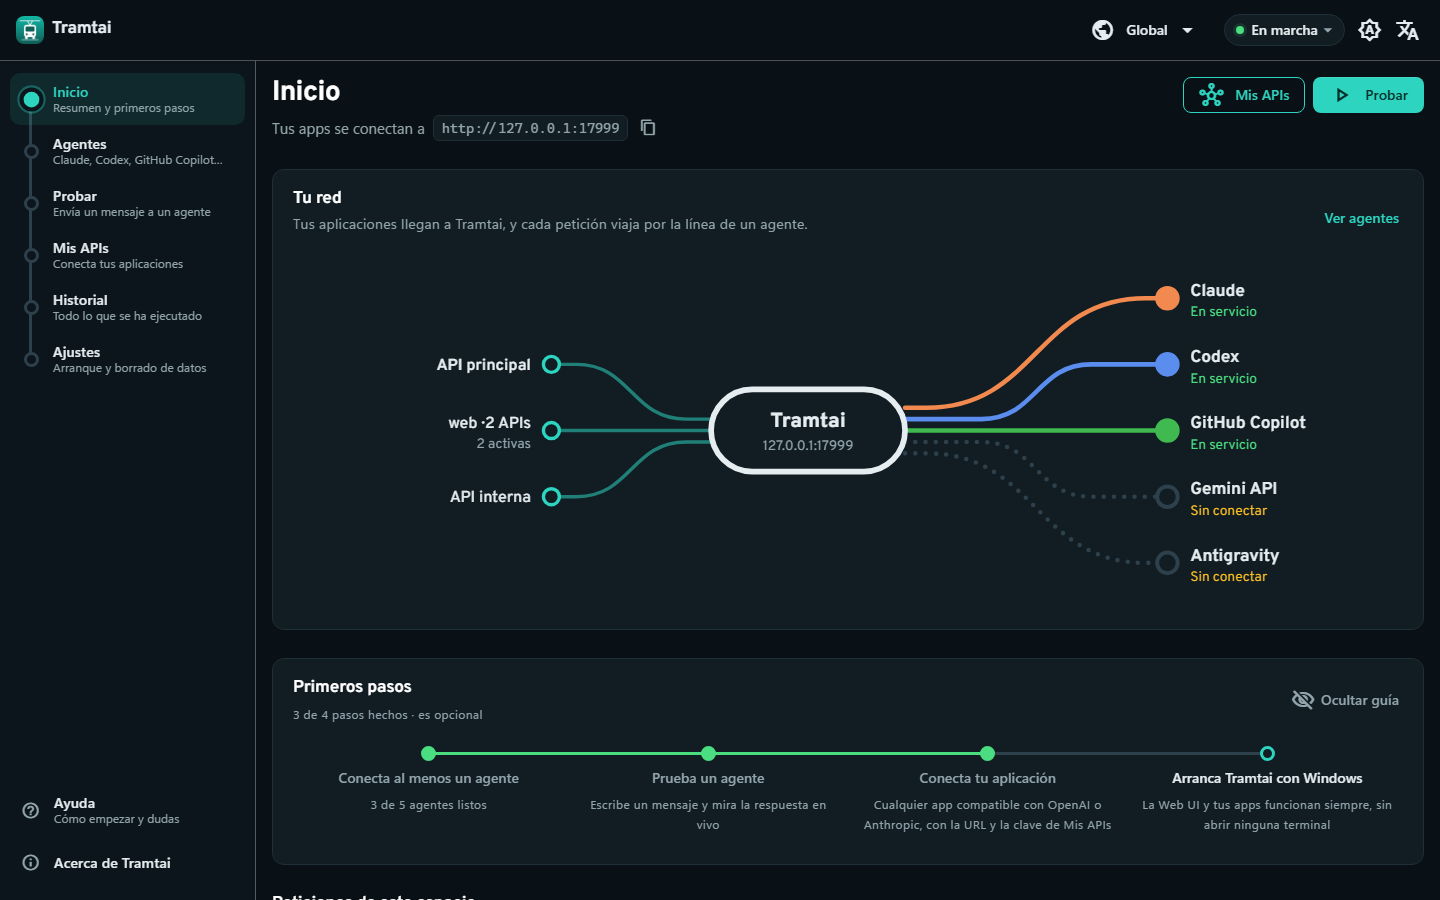Click the globe icon beside Global
Screen dimensions: 1440x900
[1102, 30]
